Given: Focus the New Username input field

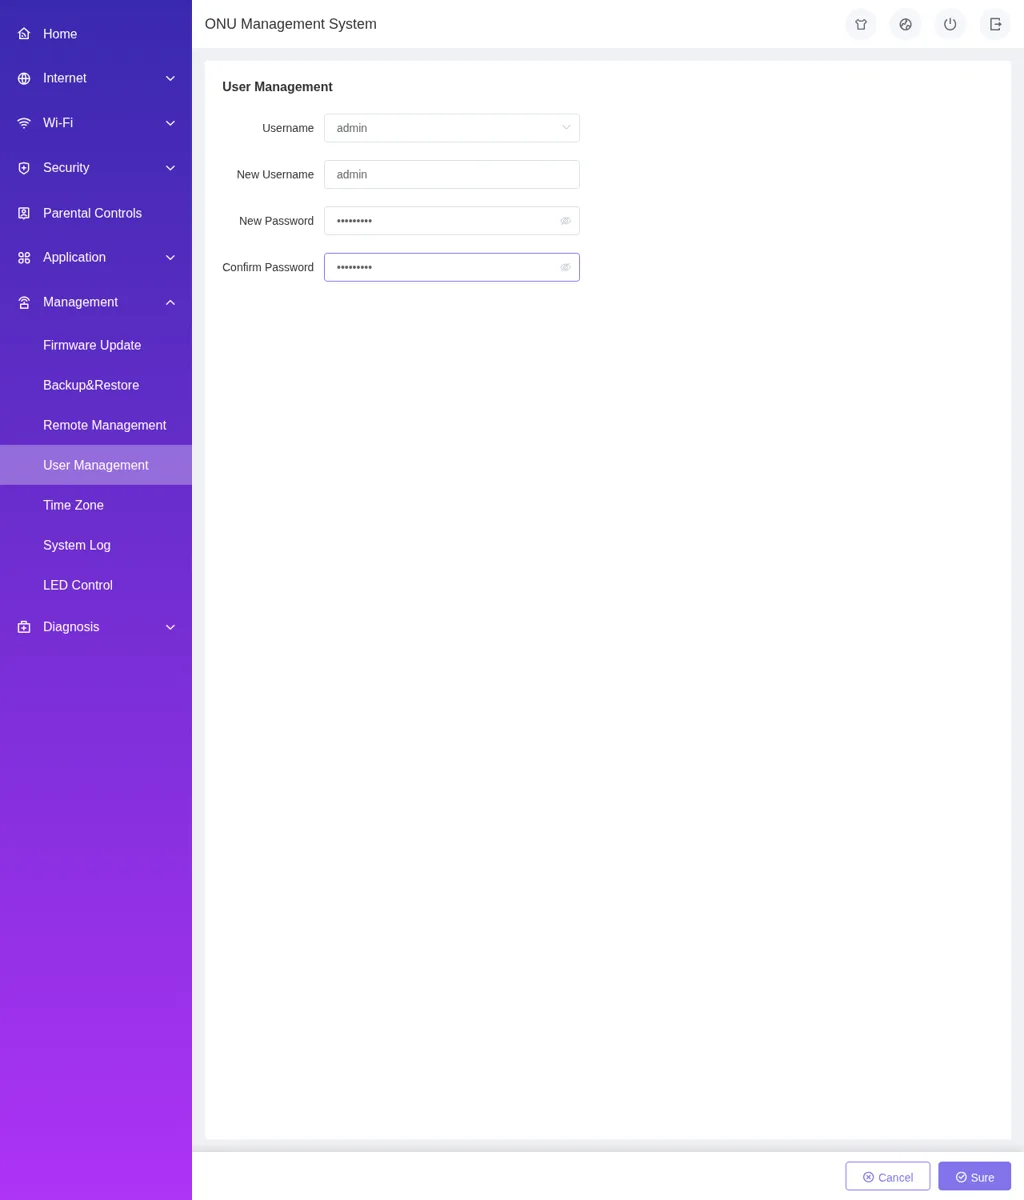Looking at the screenshot, I should point(452,174).
